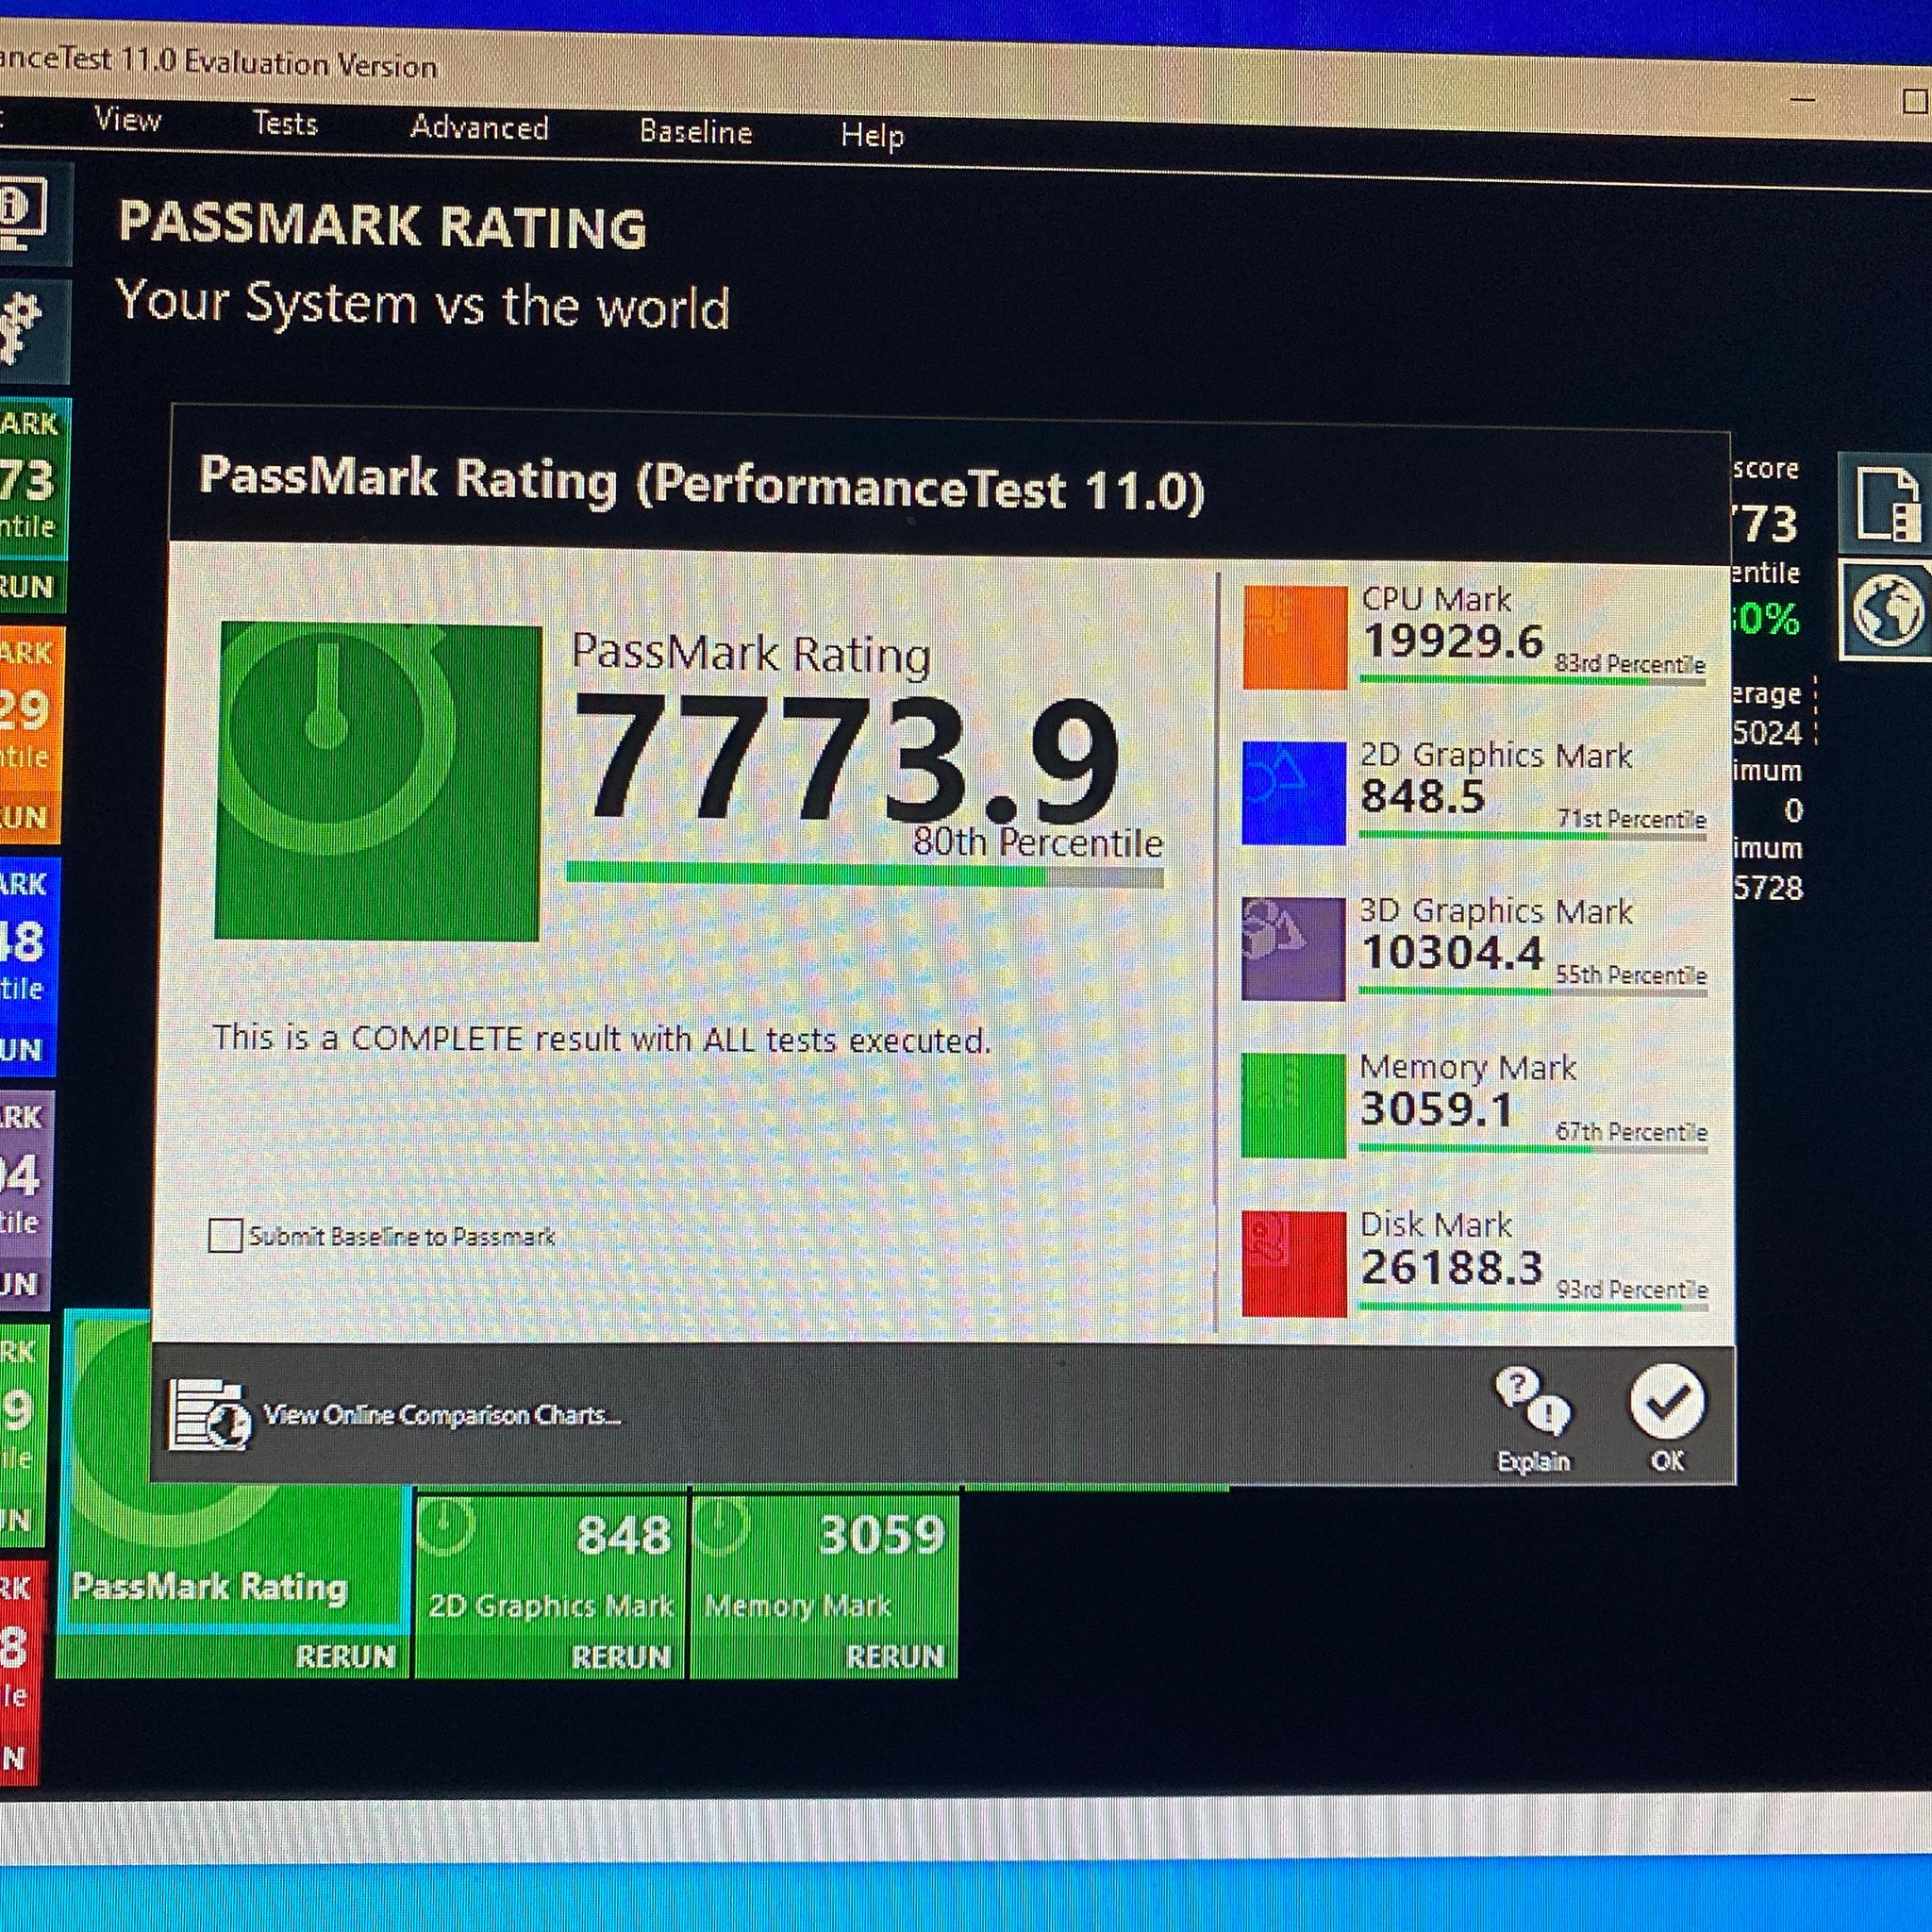Open the Help menu
The width and height of the screenshot is (1932, 1932).
tap(872, 135)
